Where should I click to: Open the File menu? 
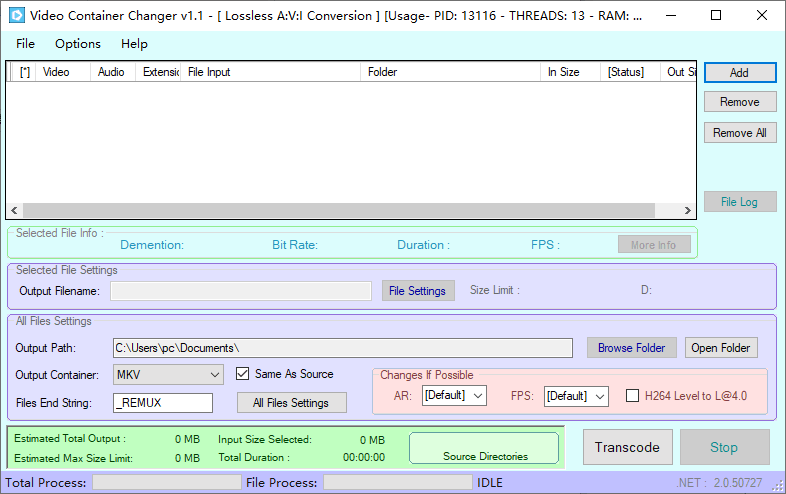tap(25, 44)
